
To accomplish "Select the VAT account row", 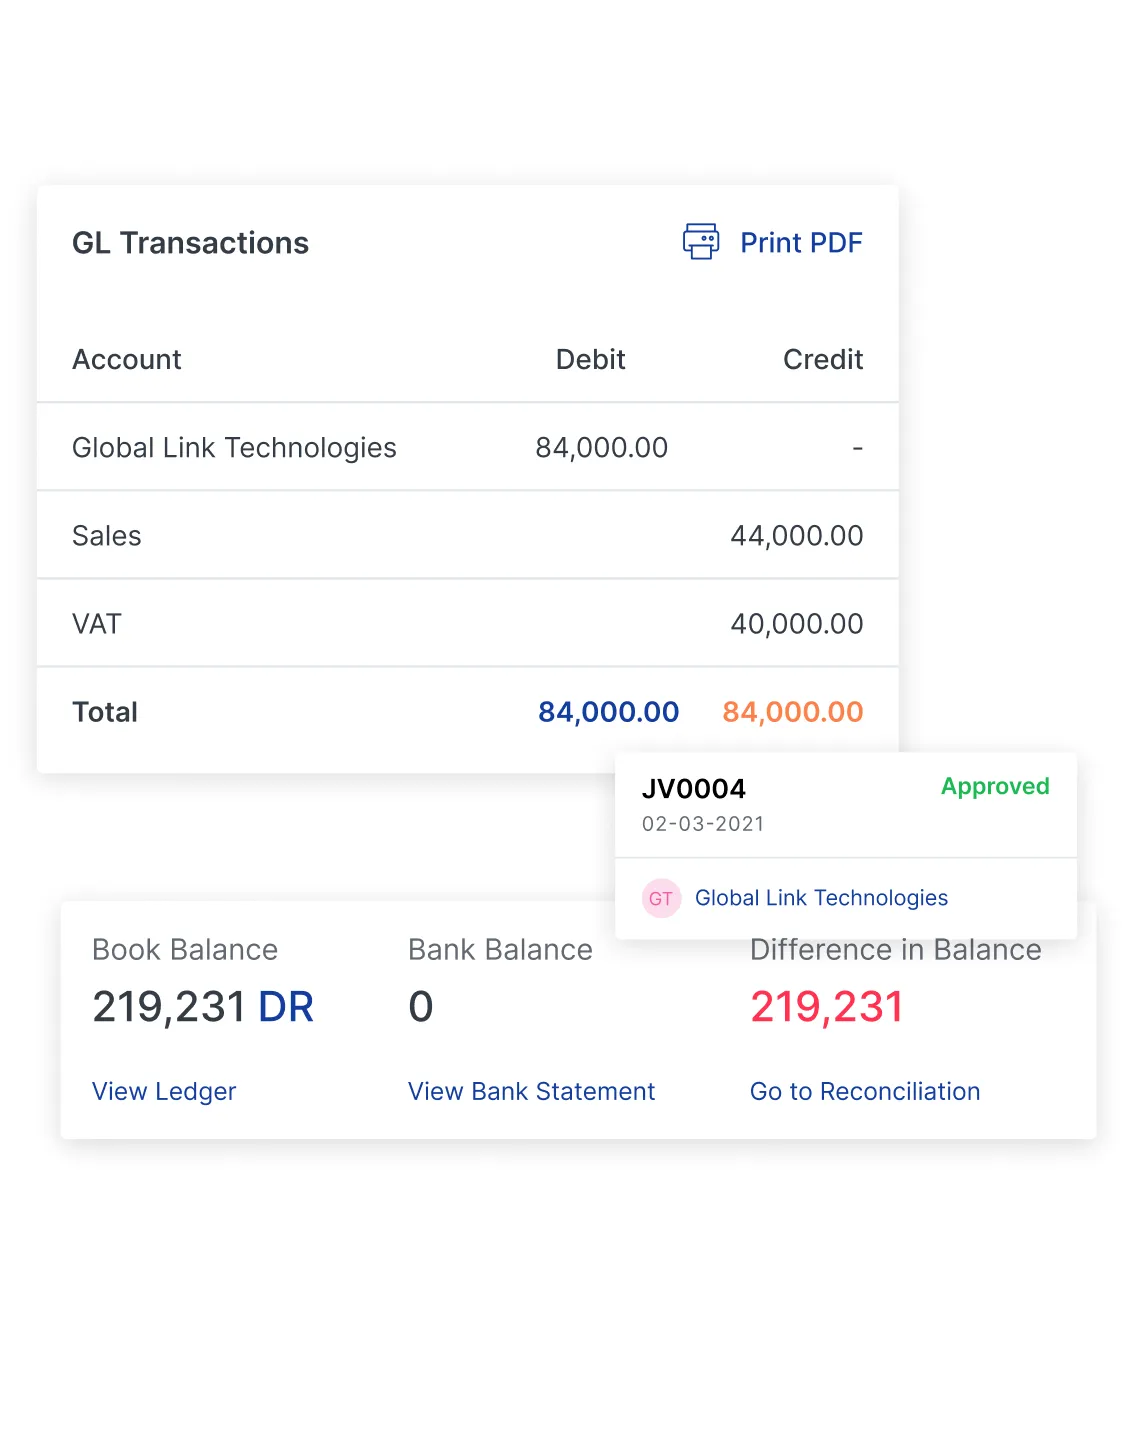I will [400, 623].
